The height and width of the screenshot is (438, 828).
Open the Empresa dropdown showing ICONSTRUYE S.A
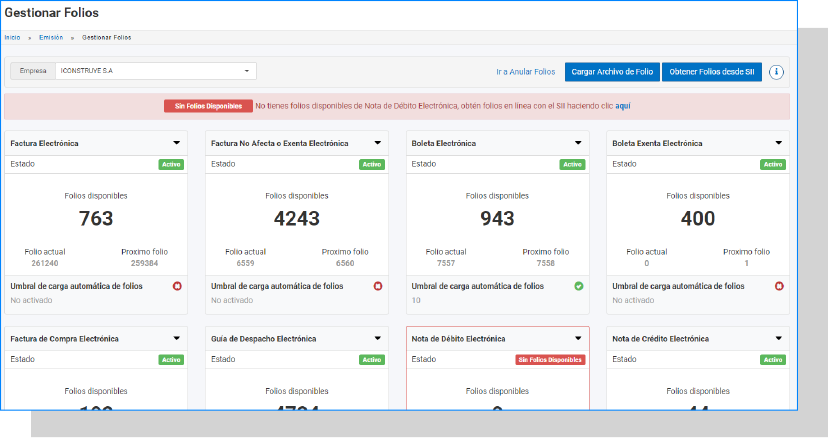(x=156, y=71)
